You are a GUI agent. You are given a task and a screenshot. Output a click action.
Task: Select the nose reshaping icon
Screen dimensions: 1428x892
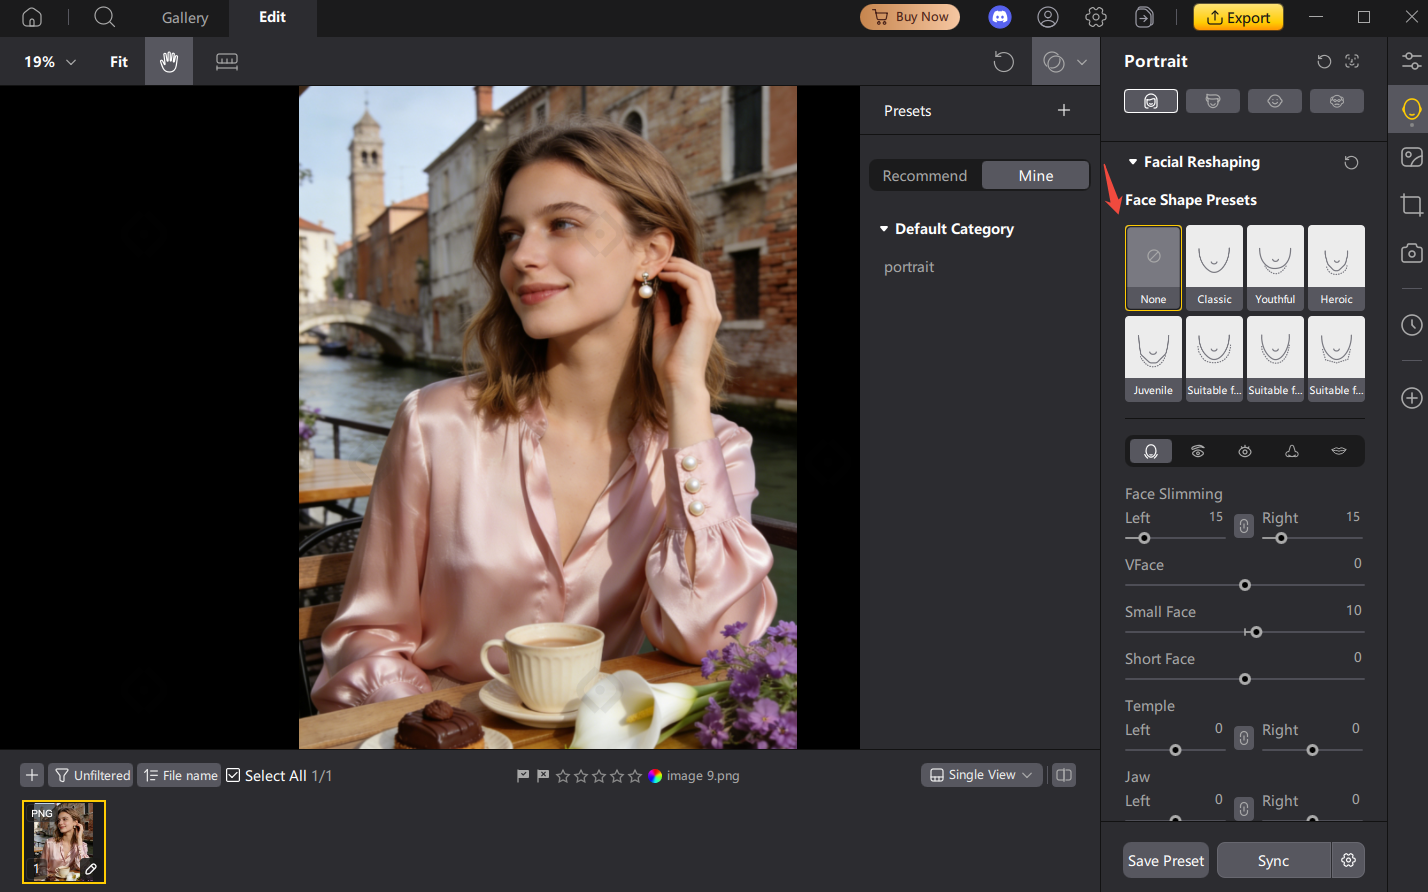(x=1292, y=451)
